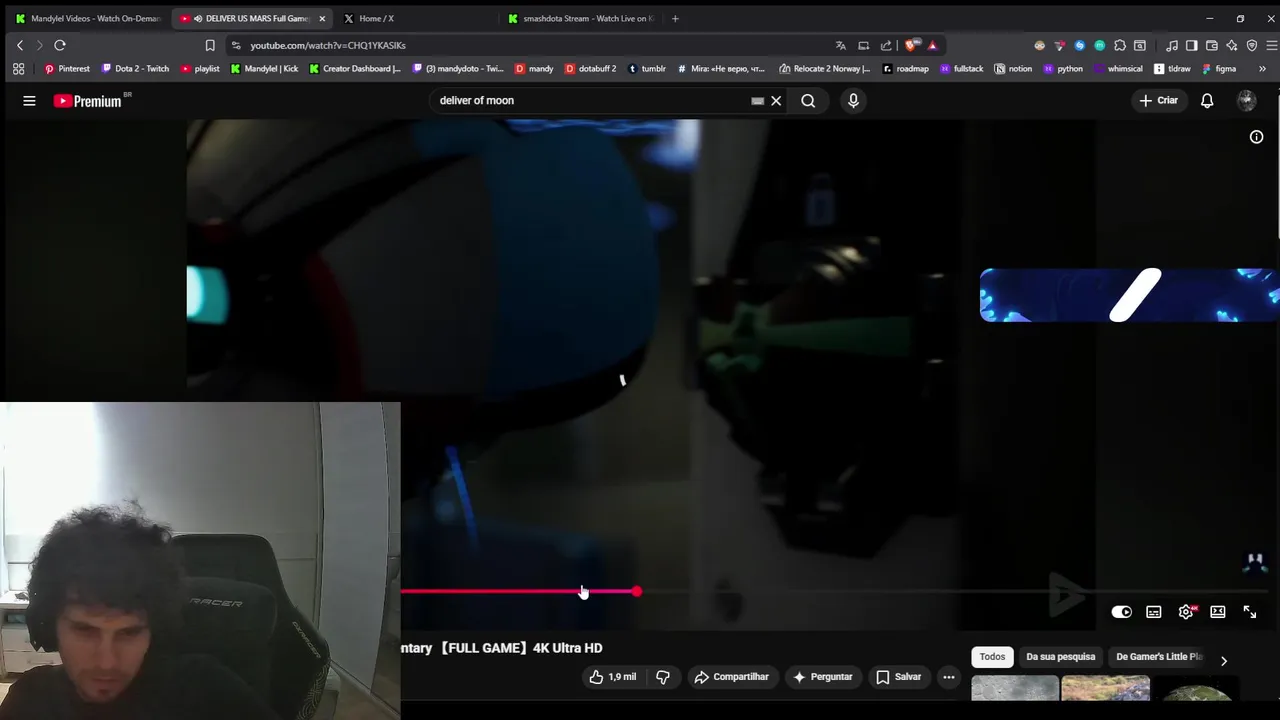Screen dimensions: 1280x720
Task: Select Da sua pesquisa chip
Action: 1061,657
